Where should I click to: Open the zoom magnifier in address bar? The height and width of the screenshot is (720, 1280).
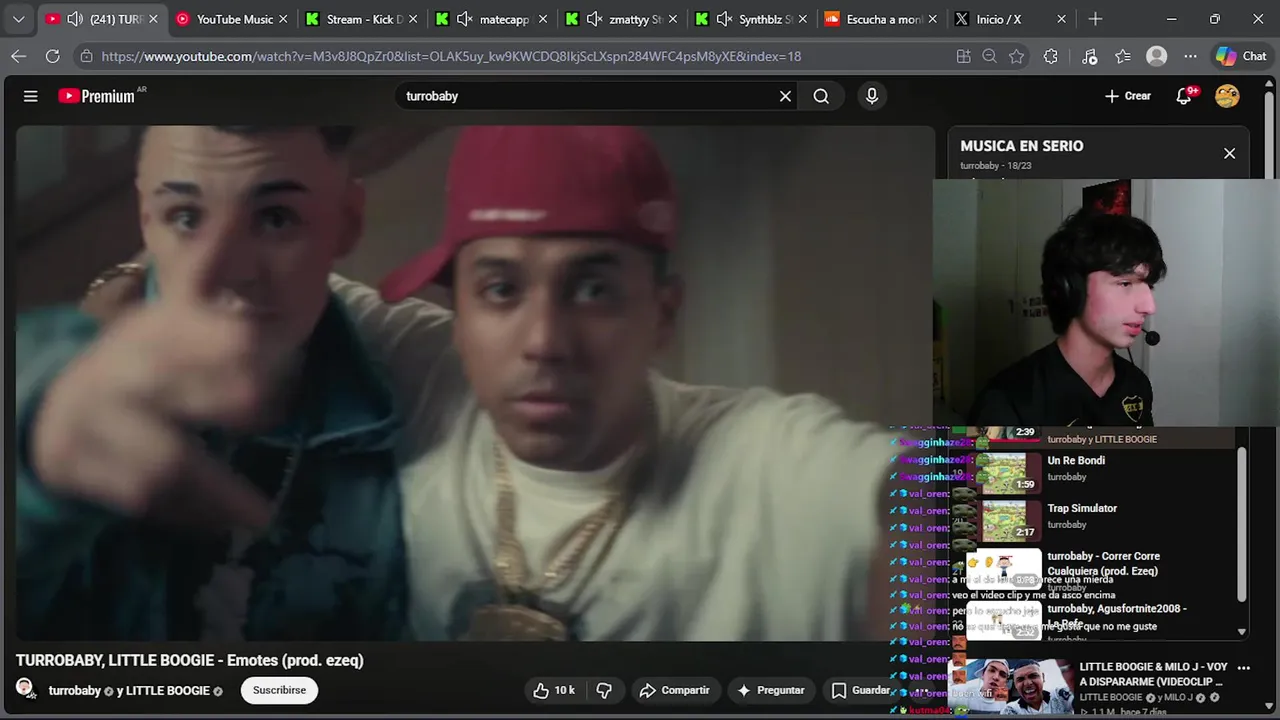pos(990,57)
